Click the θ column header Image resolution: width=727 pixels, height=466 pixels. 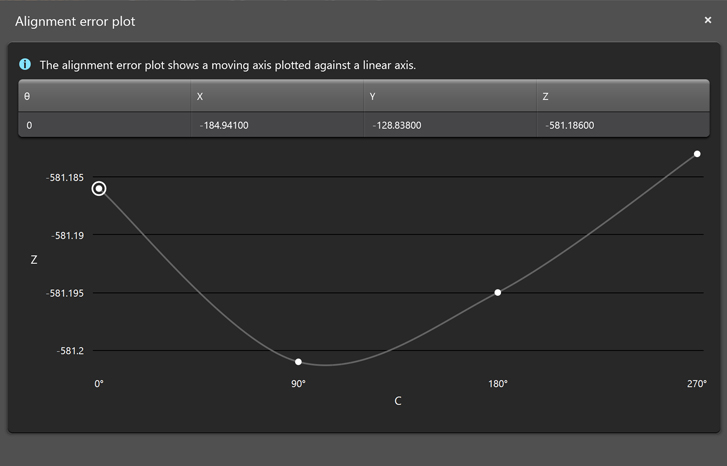104,96
